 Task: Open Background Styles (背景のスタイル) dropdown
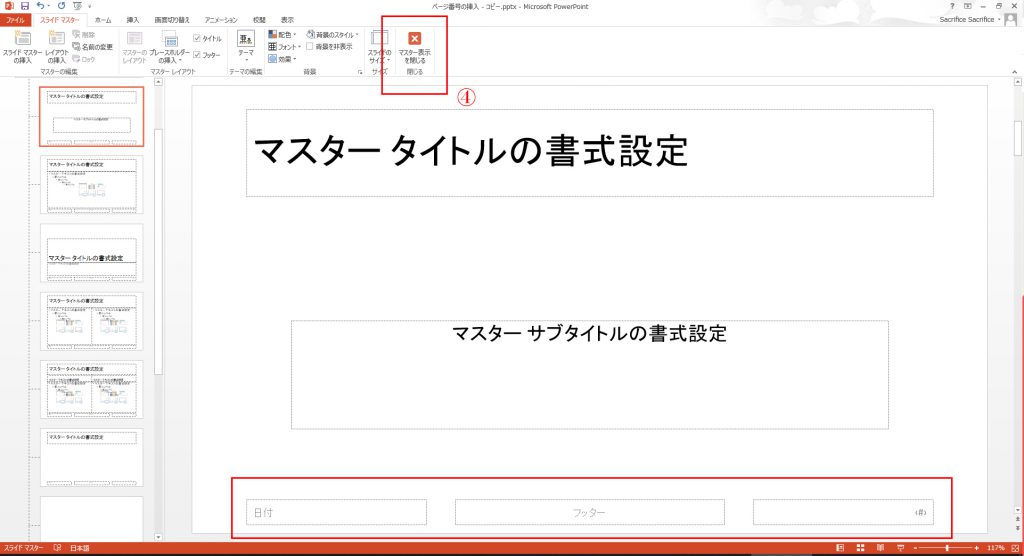[x=333, y=34]
